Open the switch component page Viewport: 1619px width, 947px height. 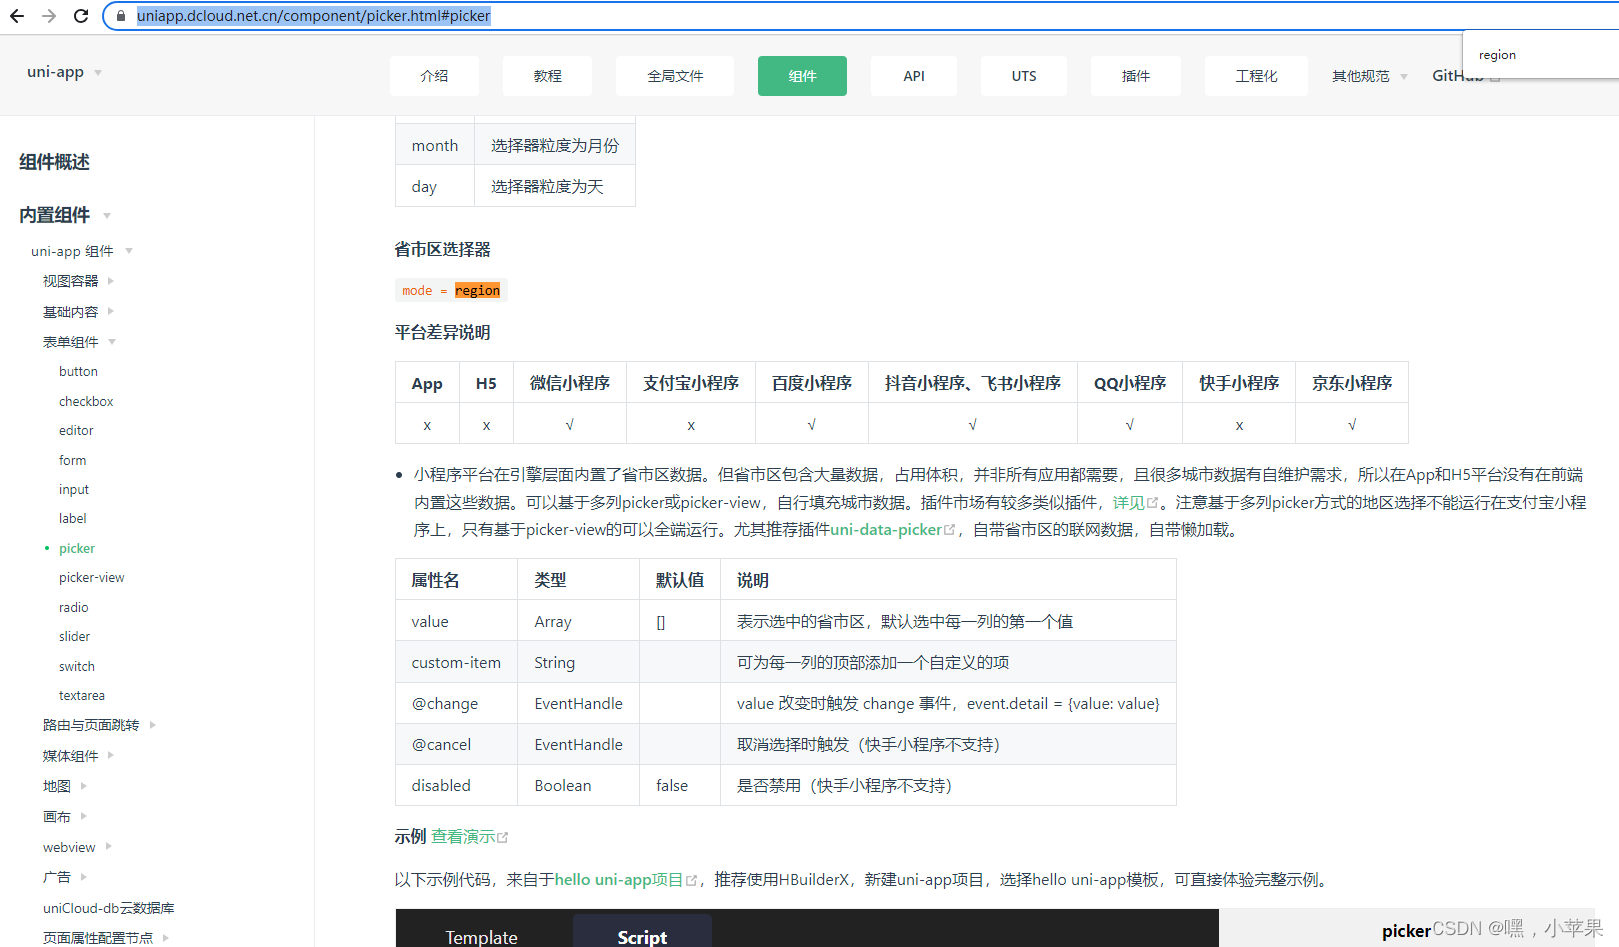click(x=77, y=666)
